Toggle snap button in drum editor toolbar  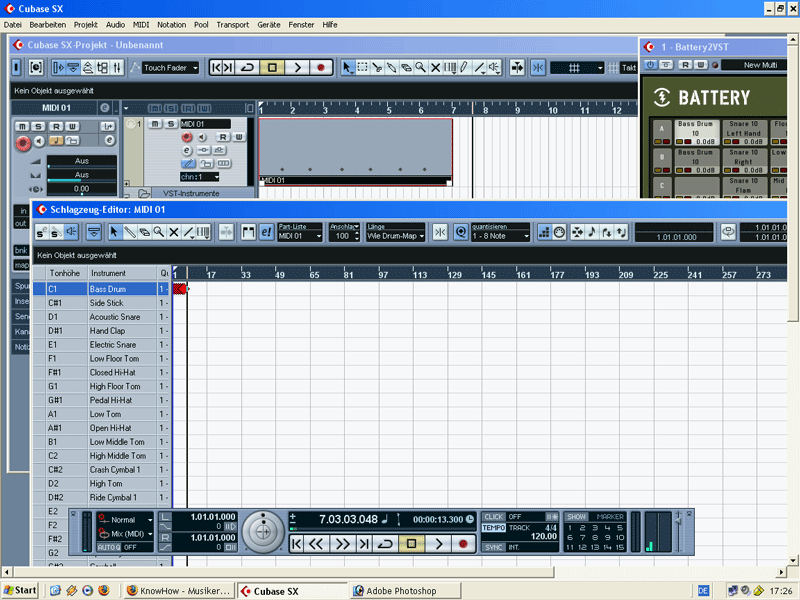coord(440,233)
